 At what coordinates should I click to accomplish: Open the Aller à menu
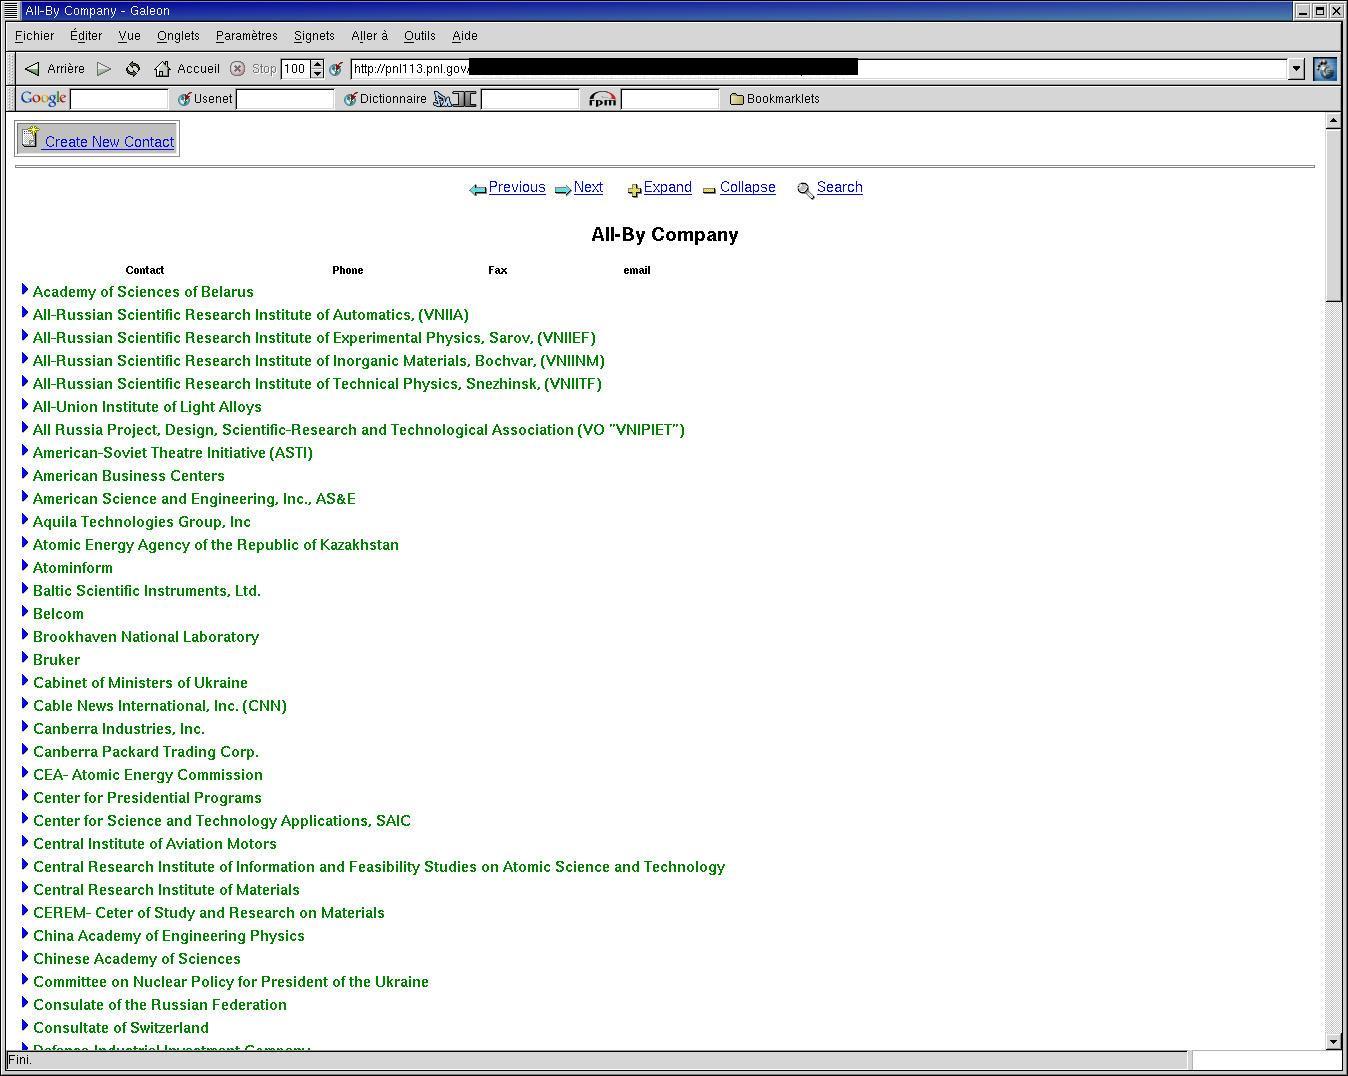(x=369, y=36)
